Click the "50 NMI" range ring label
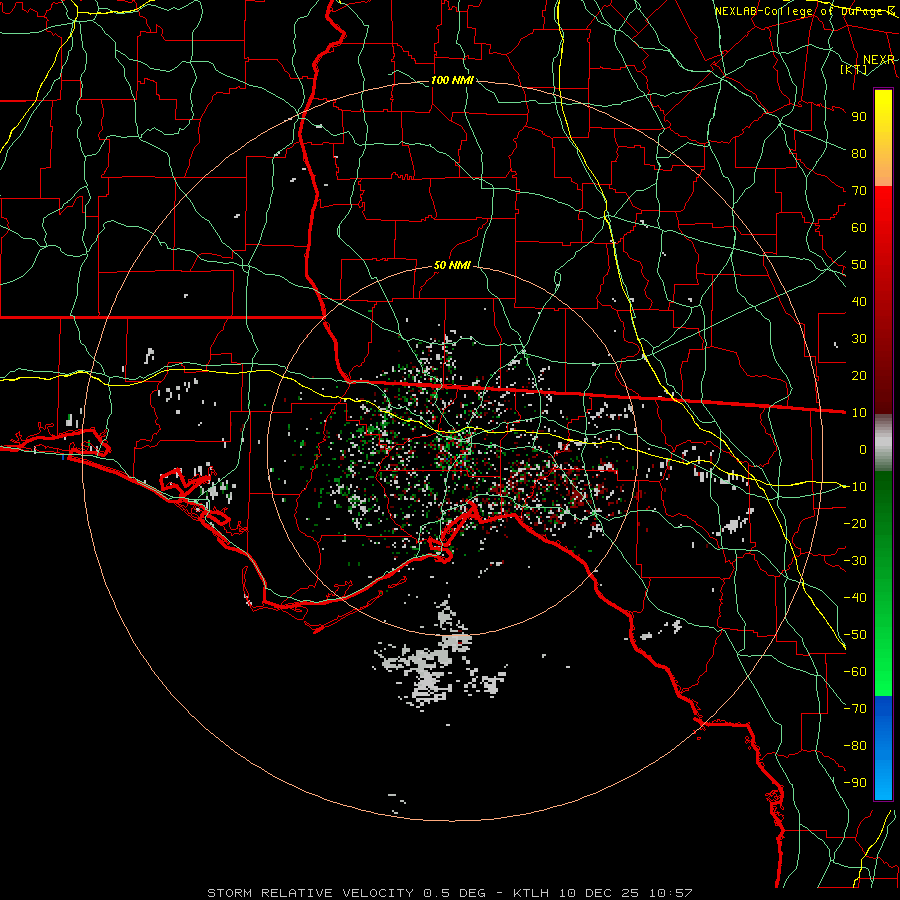900x900 pixels. pyautogui.click(x=452, y=265)
